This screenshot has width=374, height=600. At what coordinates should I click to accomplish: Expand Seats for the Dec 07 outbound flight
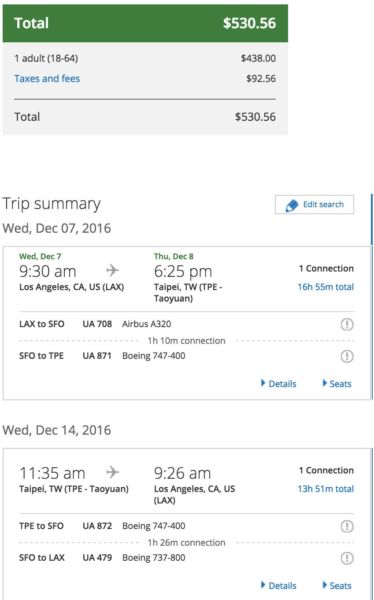pyautogui.click(x=337, y=383)
